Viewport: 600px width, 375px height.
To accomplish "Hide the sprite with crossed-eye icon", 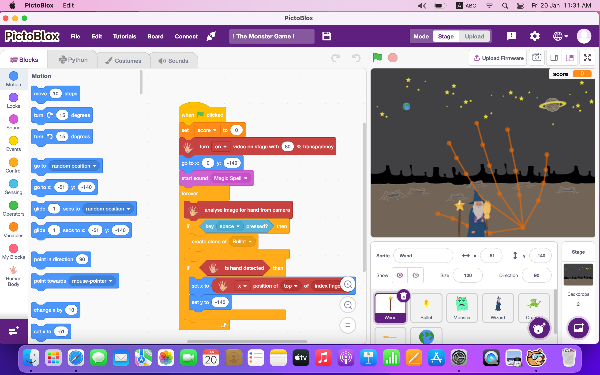I will [x=416, y=275].
